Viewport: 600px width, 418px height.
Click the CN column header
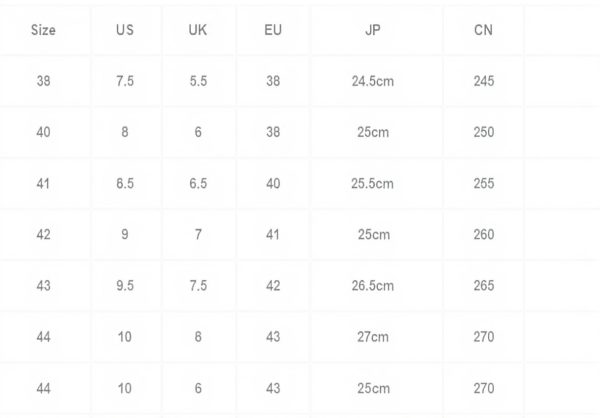pyautogui.click(x=483, y=30)
